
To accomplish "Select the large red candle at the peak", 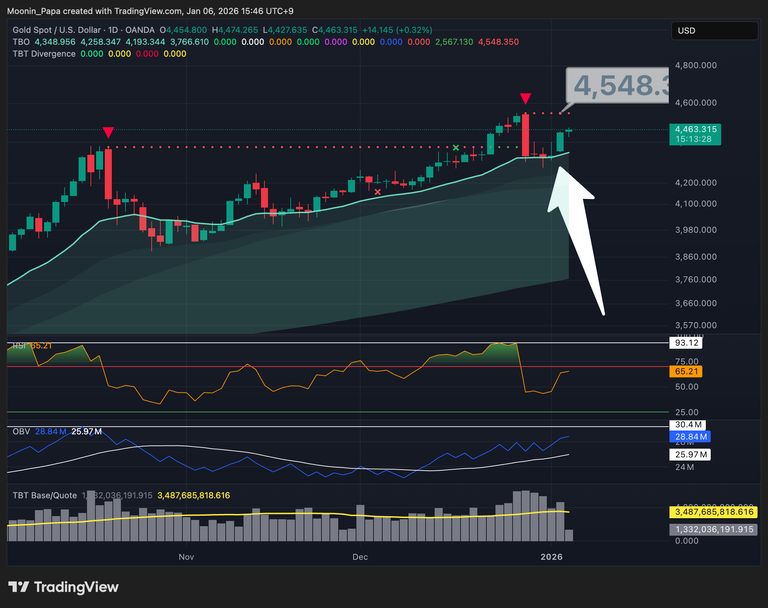I will [x=525, y=135].
